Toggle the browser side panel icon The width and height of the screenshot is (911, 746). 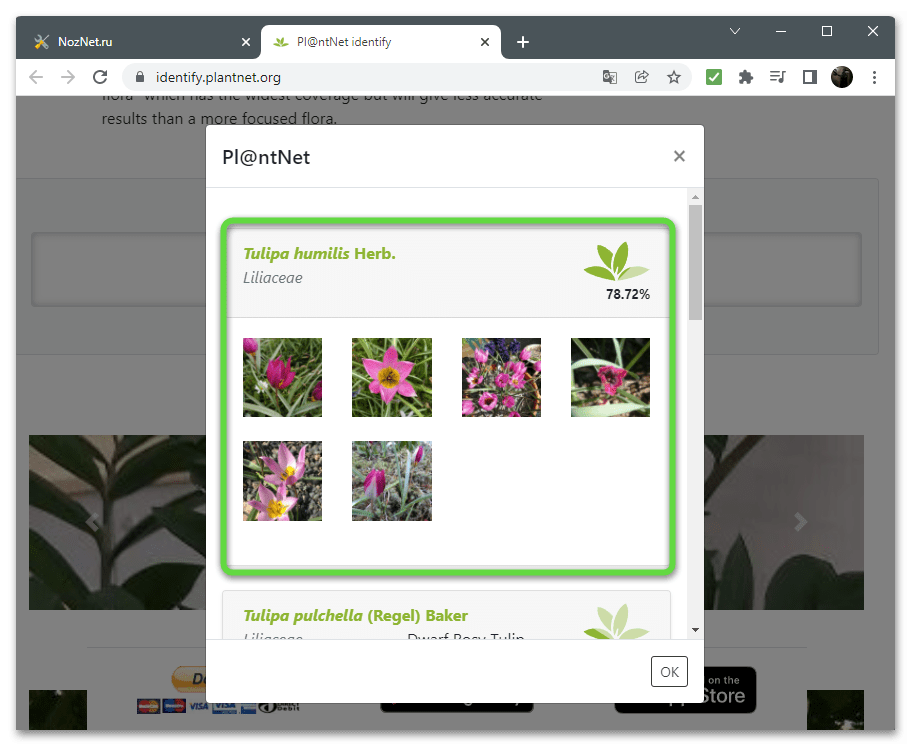[x=809, y=77]
